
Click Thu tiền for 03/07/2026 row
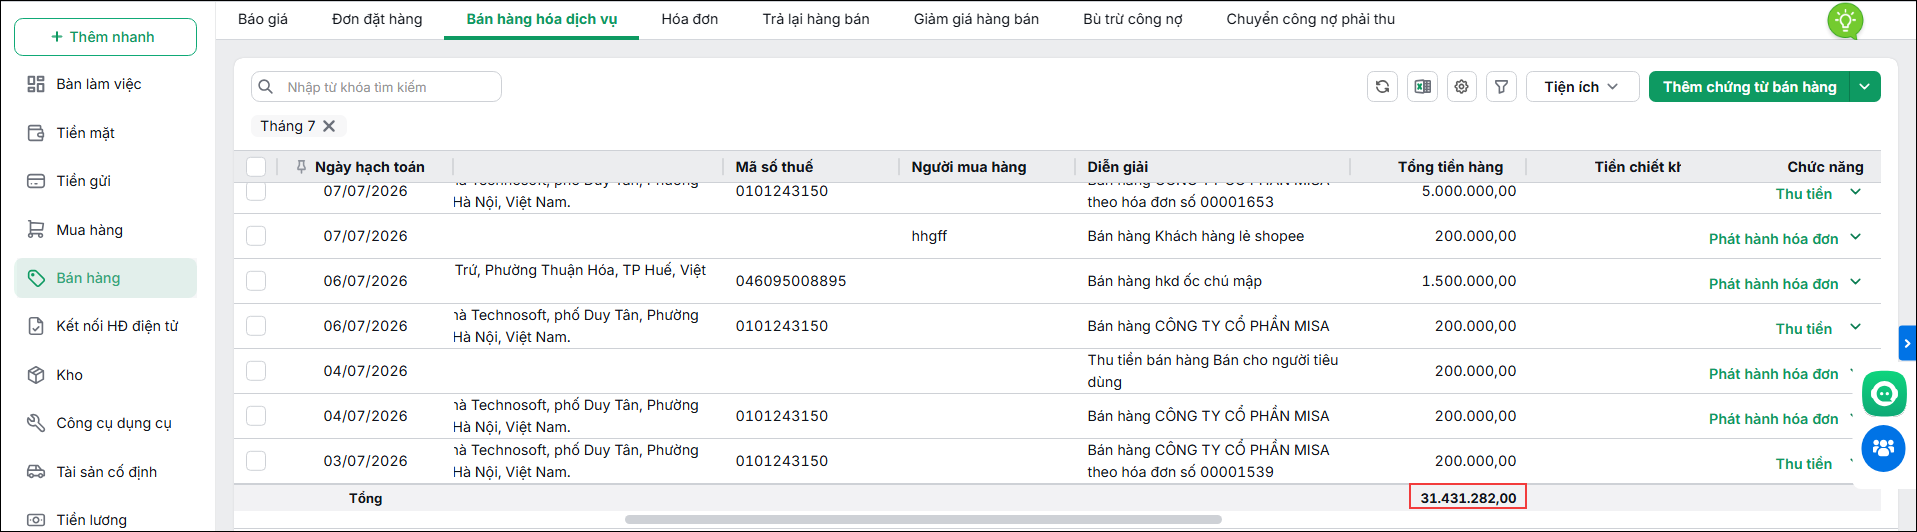point(1804,464)
